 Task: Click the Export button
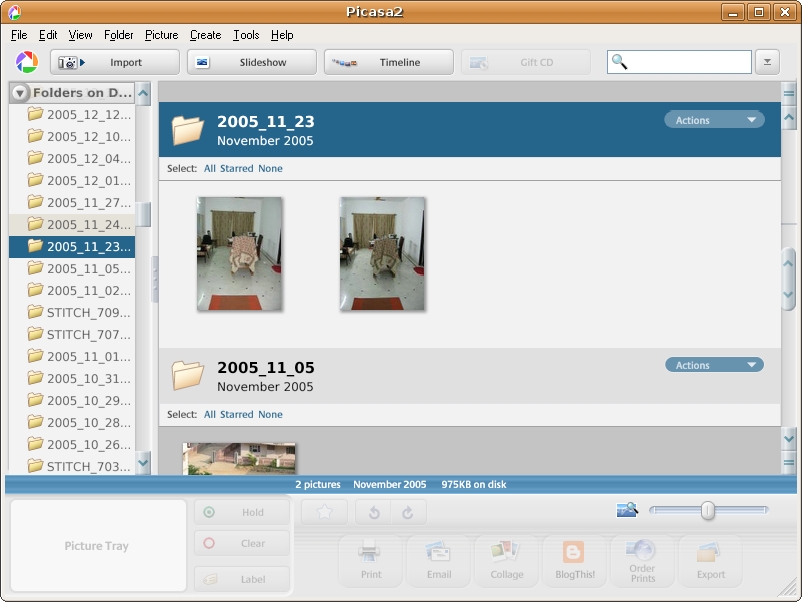711,561
